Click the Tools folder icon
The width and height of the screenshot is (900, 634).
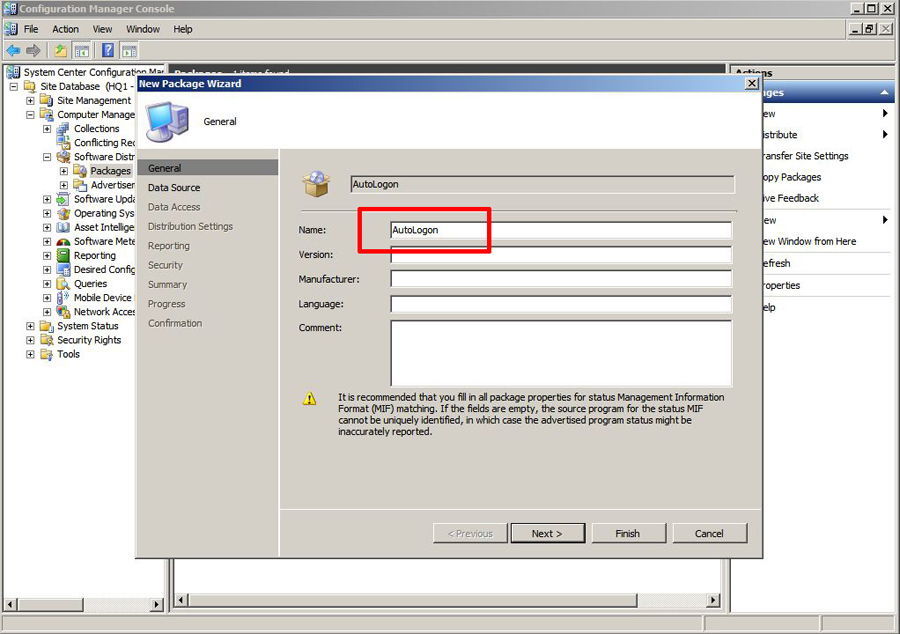pos(46,354)
